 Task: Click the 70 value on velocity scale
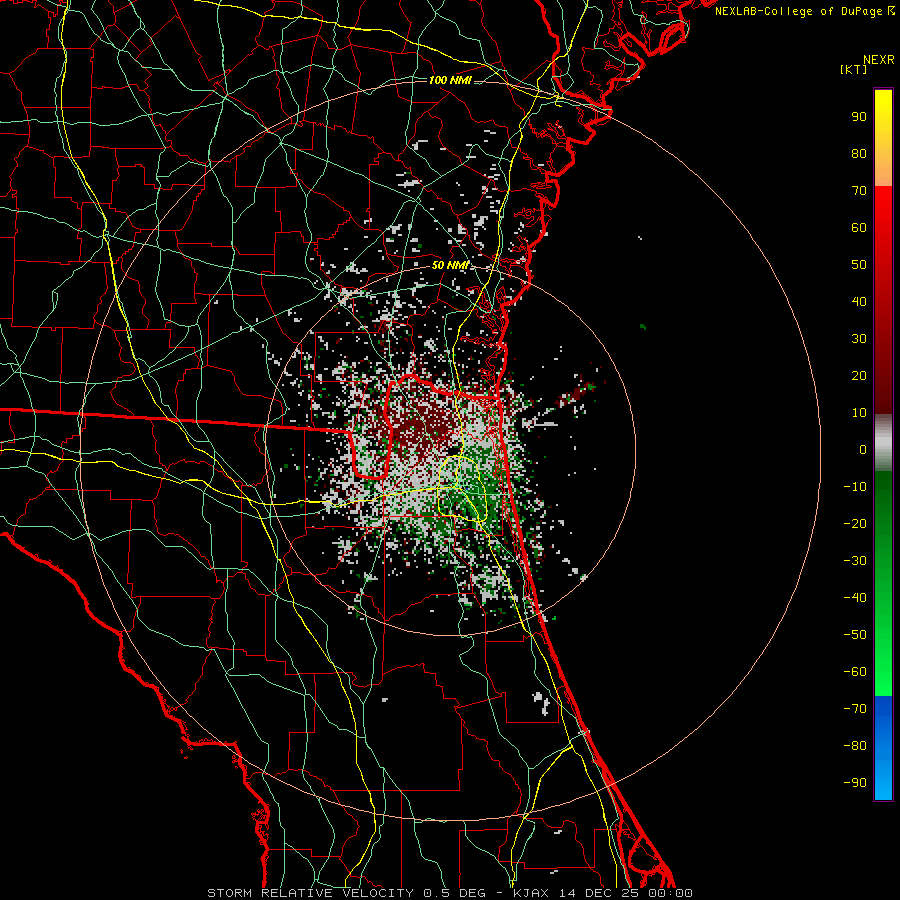(x=859, y=191)
